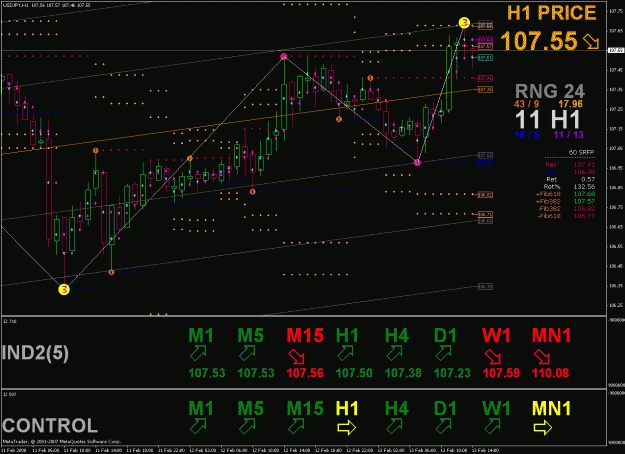The image size is (625, 454).
Task: Click the '-Fib618' value 106.71 in the table
Action: coord(584,216)
